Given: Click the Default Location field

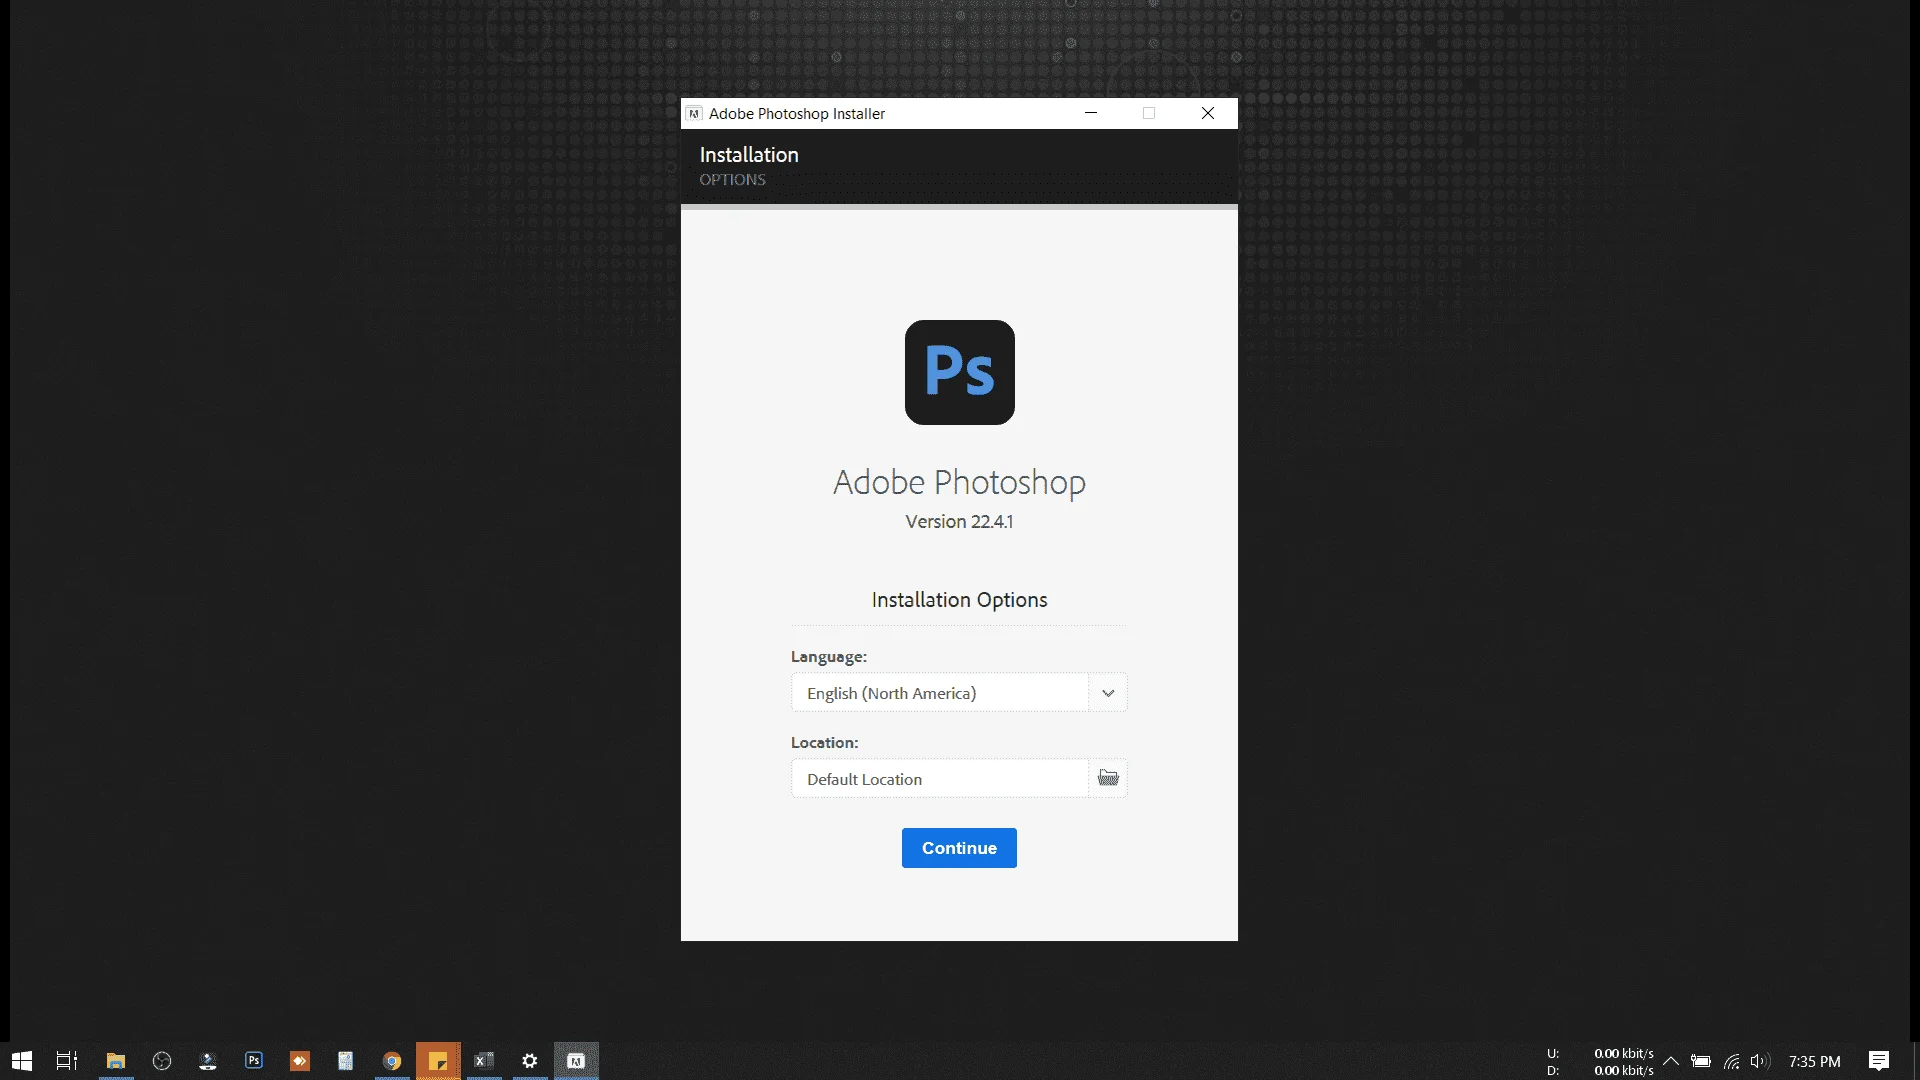Looking at the screenshot, I should point(939,779).
